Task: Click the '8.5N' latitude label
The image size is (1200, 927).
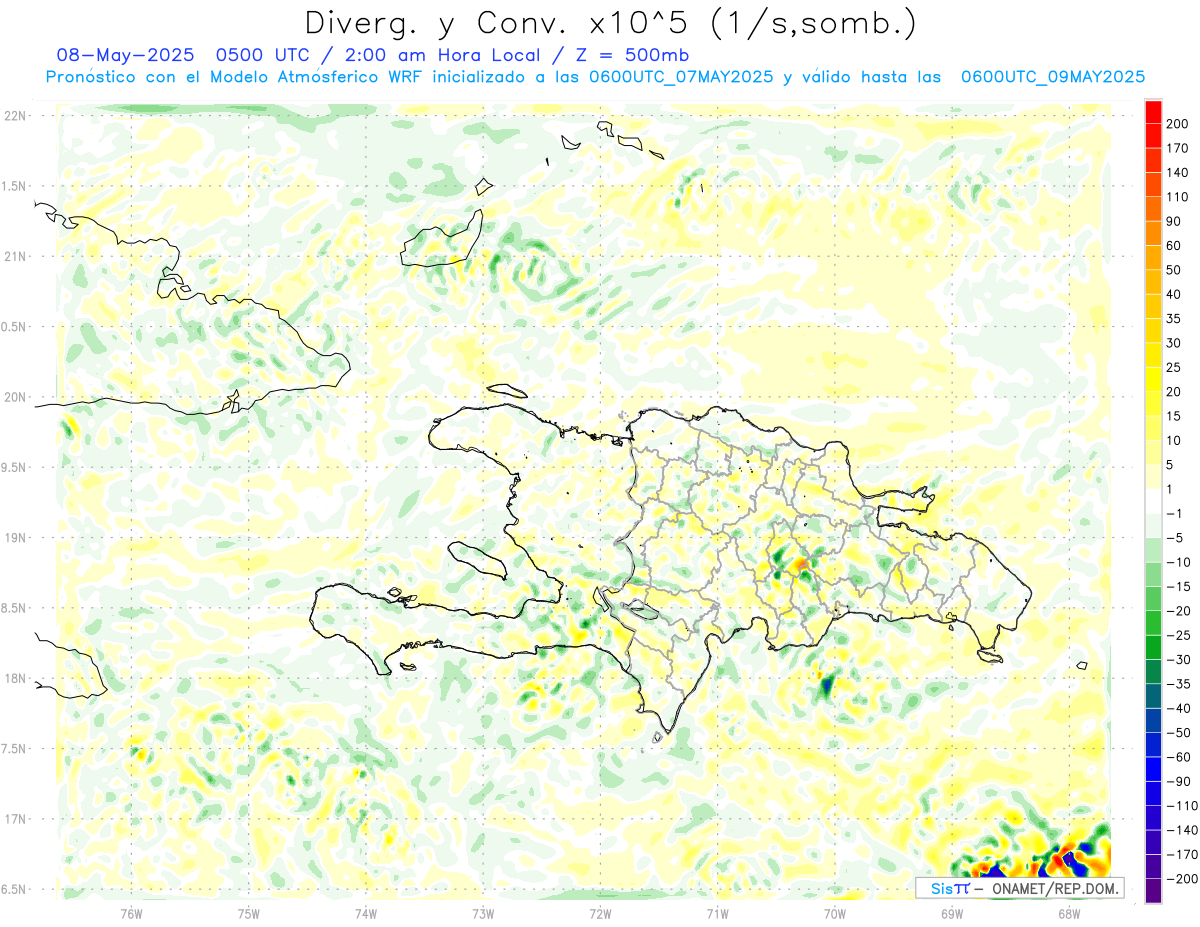Action: [15, 609]
